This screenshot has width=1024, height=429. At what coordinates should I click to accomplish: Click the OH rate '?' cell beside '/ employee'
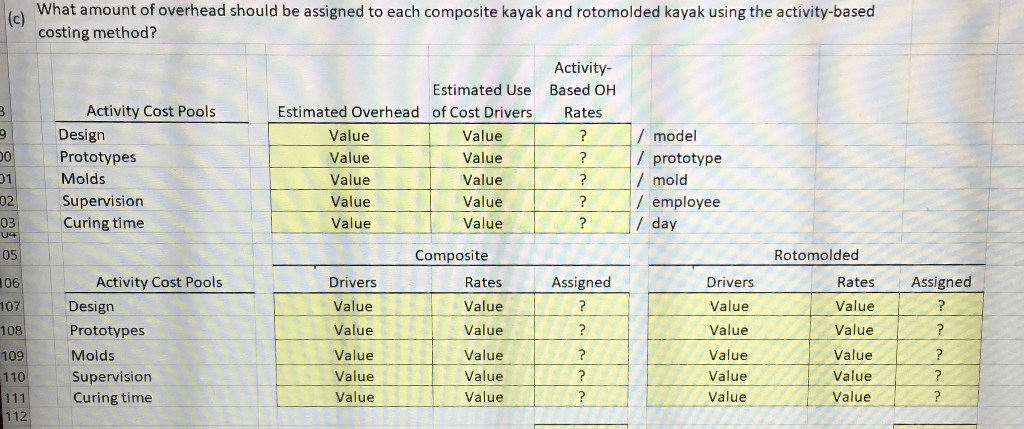583,201
